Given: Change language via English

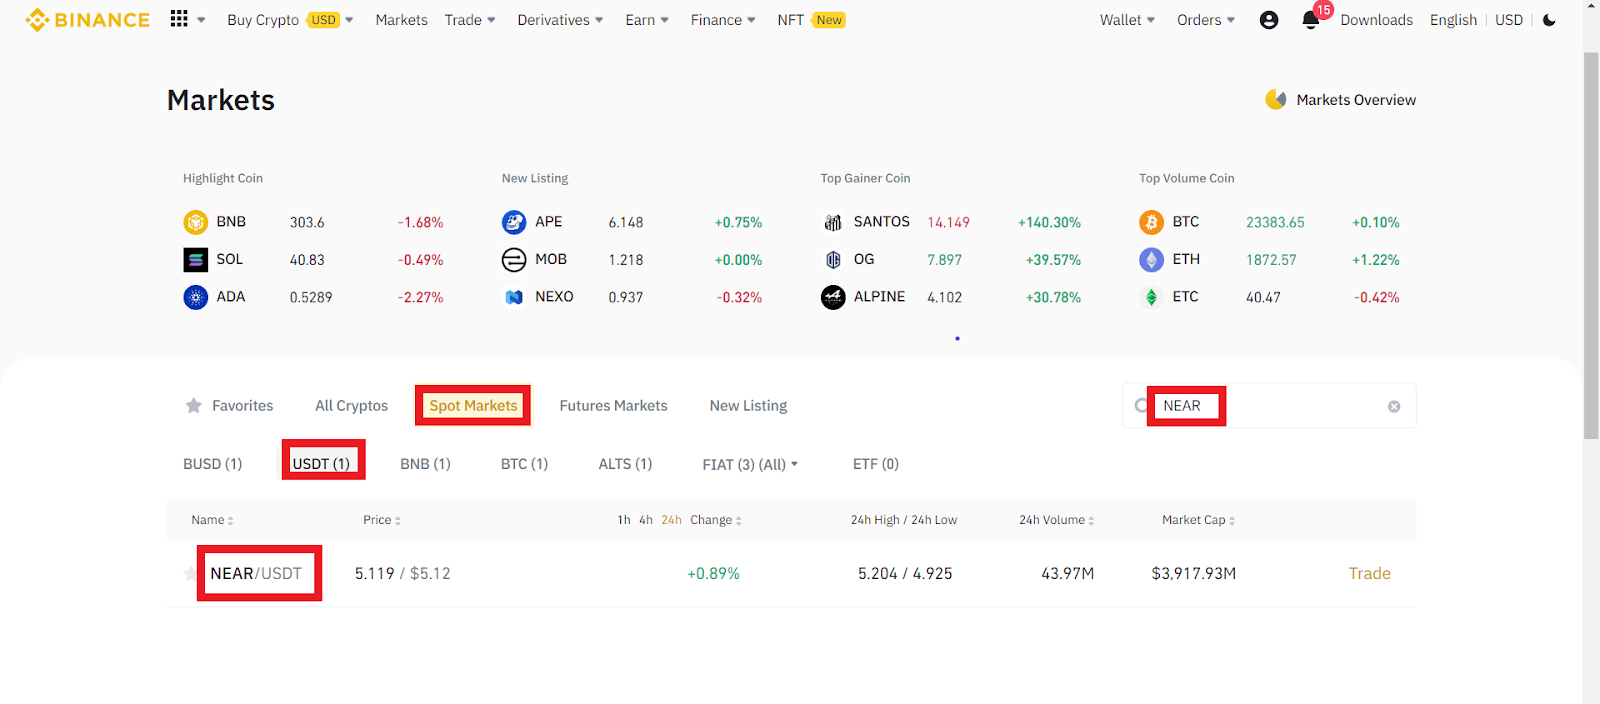Looking at the screenshot, I should pyautogui.click(x=1453, y=20).
